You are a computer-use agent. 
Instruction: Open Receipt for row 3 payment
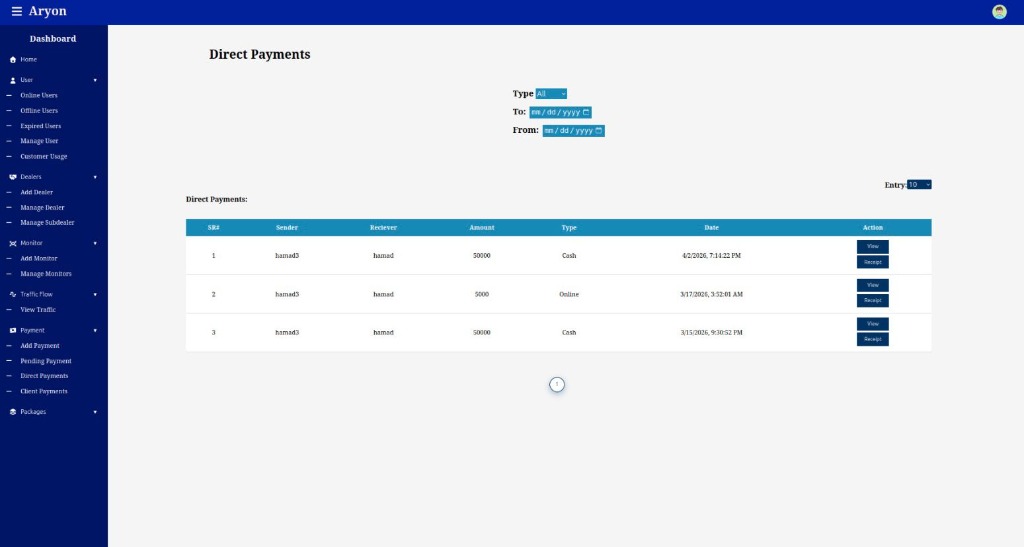pyautogui.click(x=872, y=339)
